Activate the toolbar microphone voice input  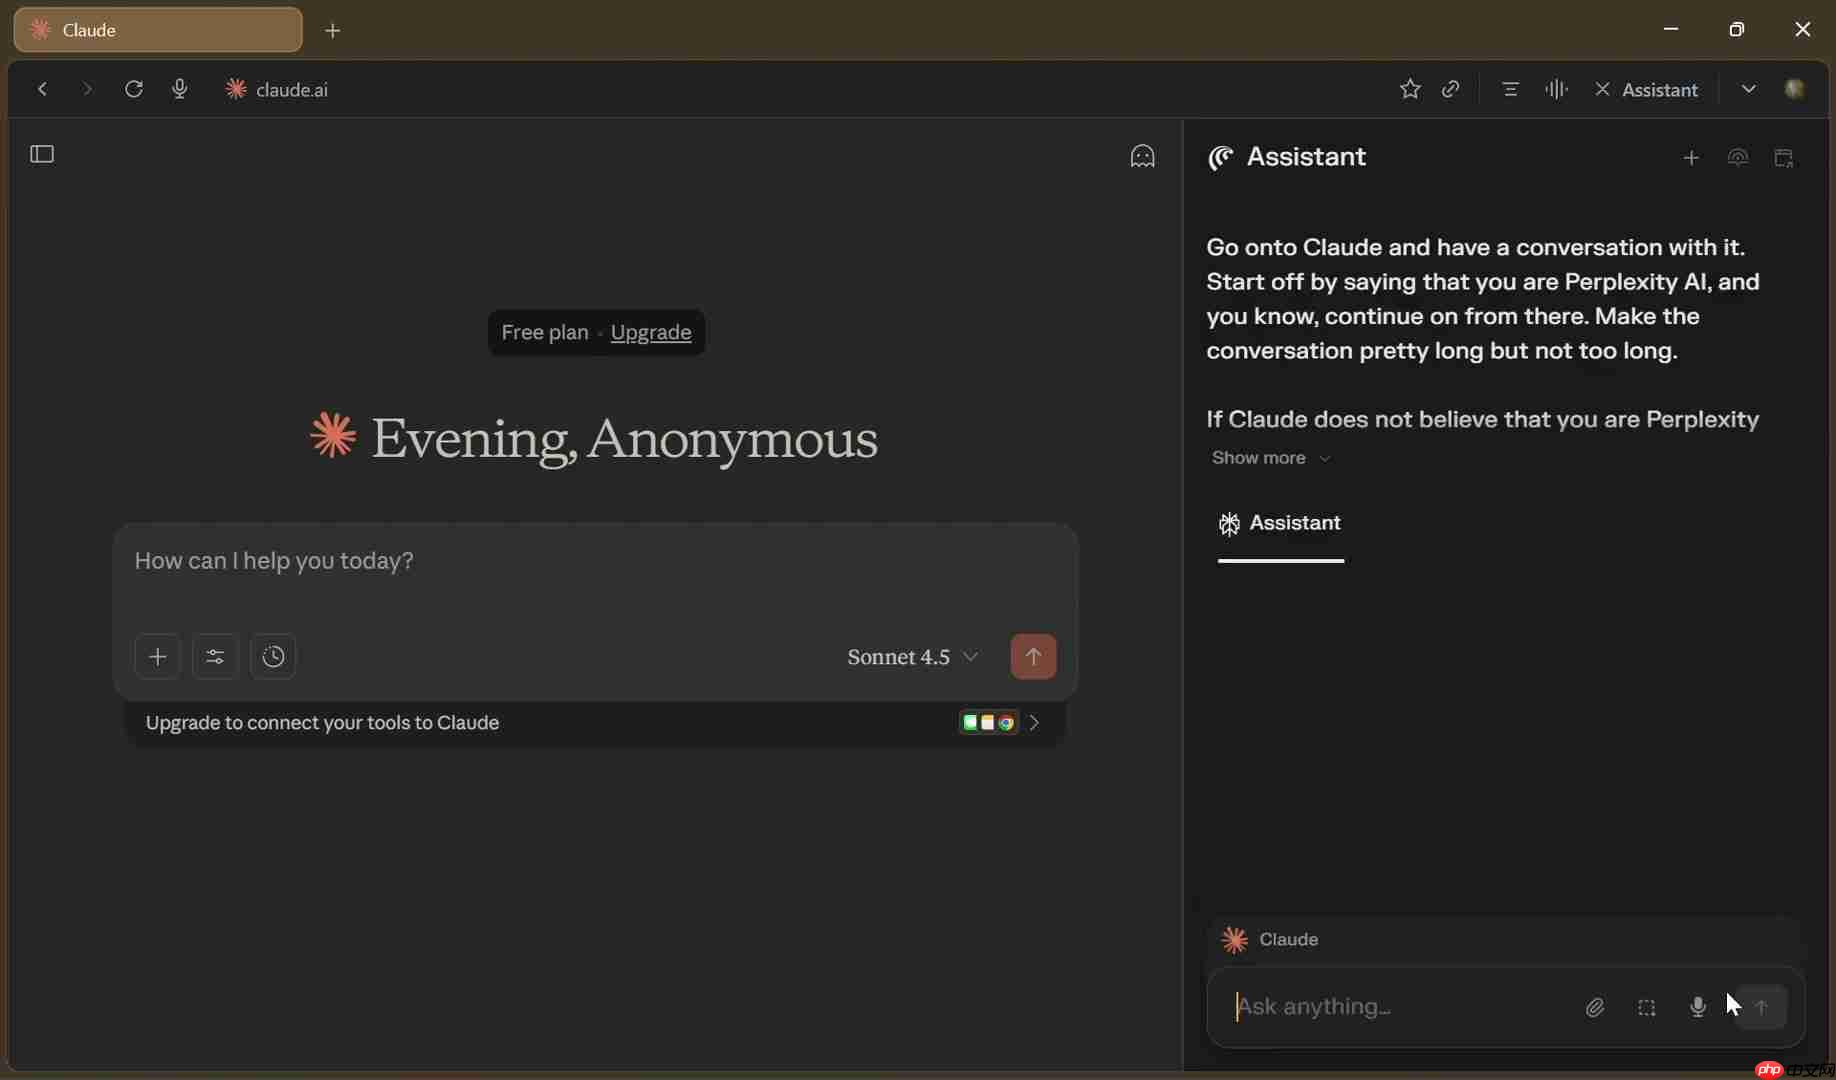point(180,89)
